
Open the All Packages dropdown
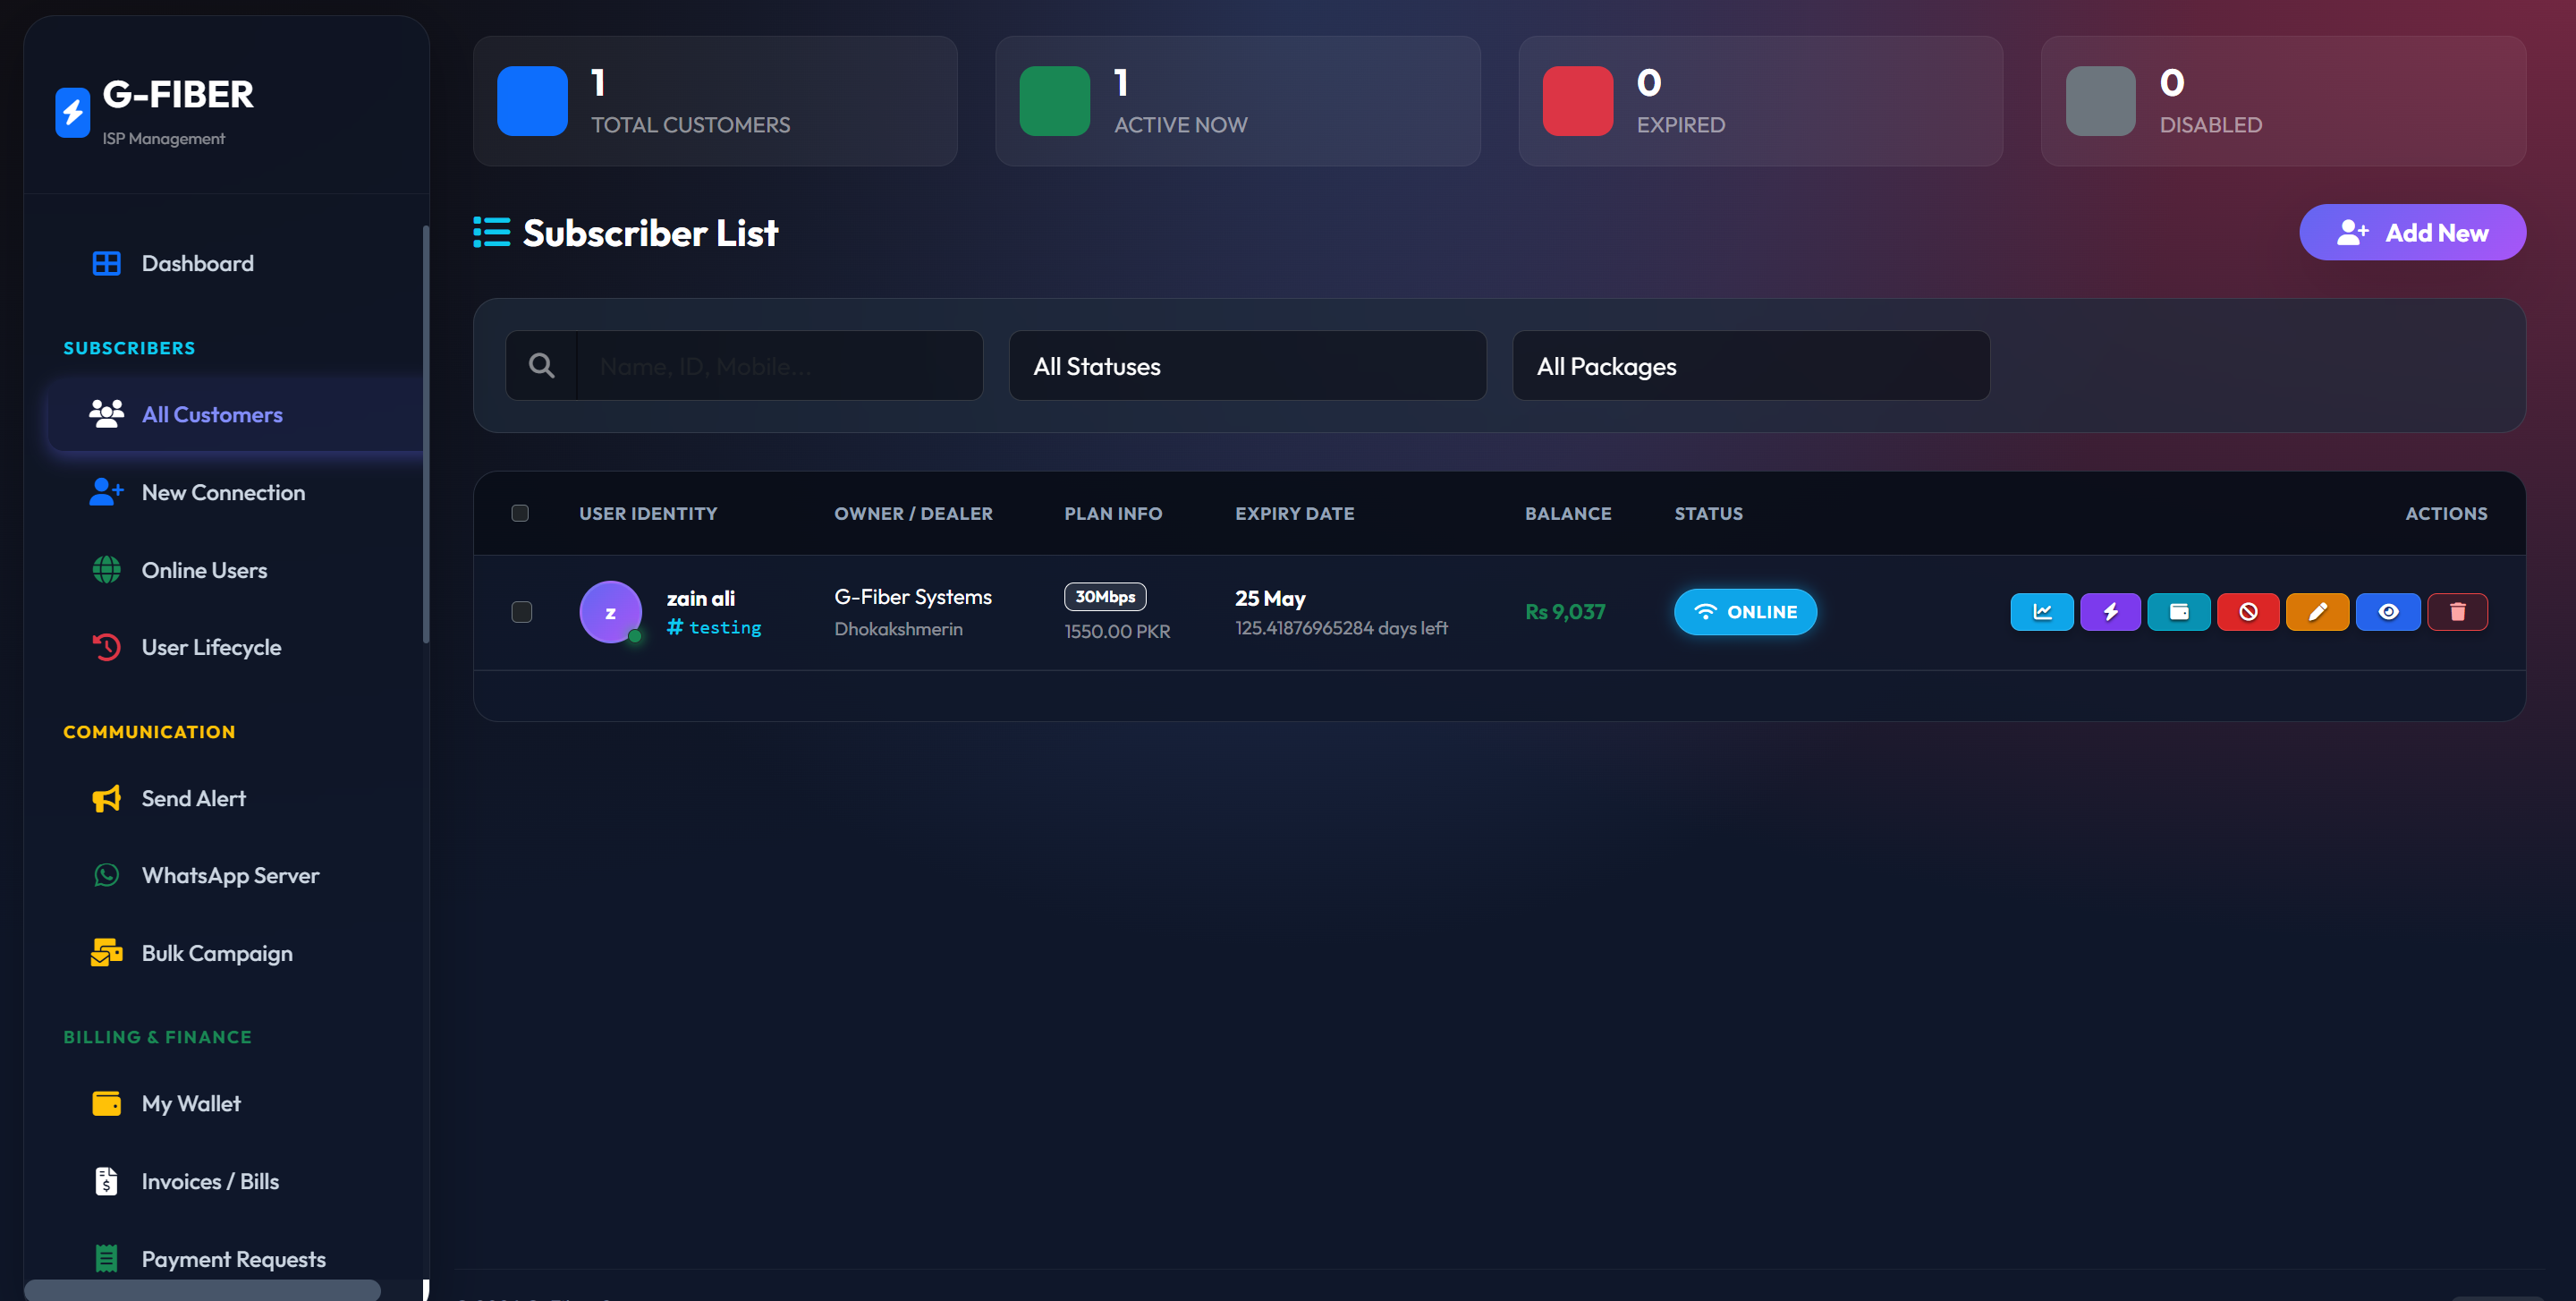point(1750,366)
